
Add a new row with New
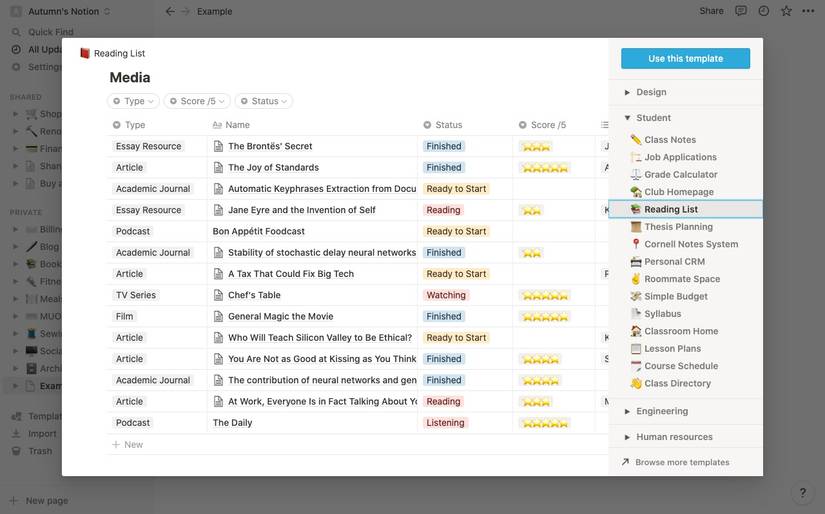pos(133,444)
